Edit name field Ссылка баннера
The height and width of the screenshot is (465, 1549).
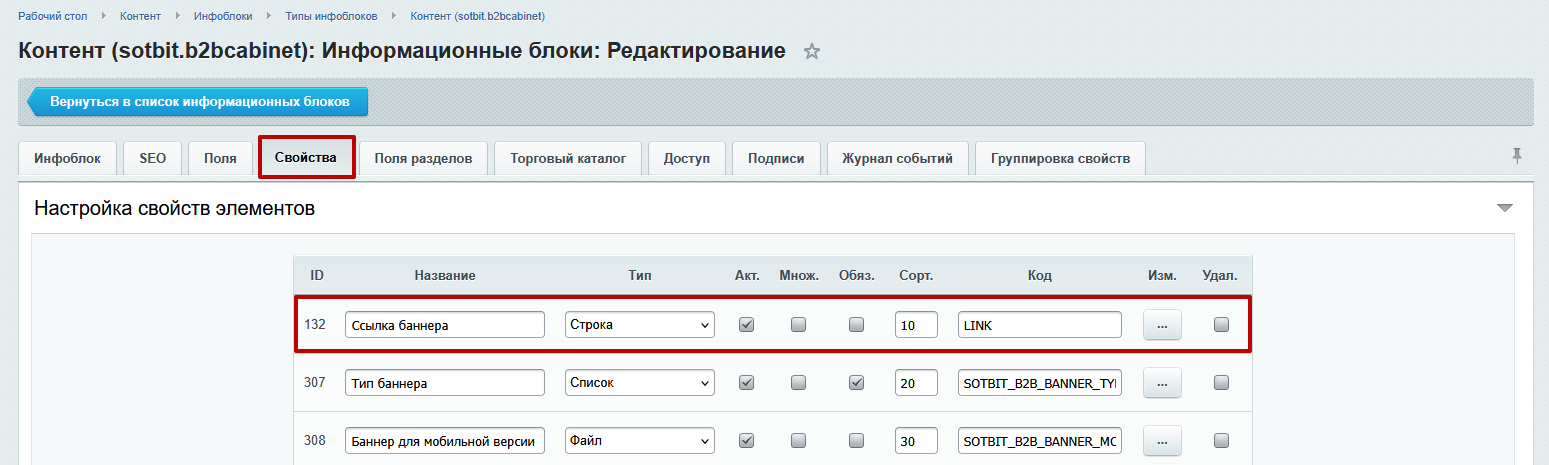tap(445, 325)
